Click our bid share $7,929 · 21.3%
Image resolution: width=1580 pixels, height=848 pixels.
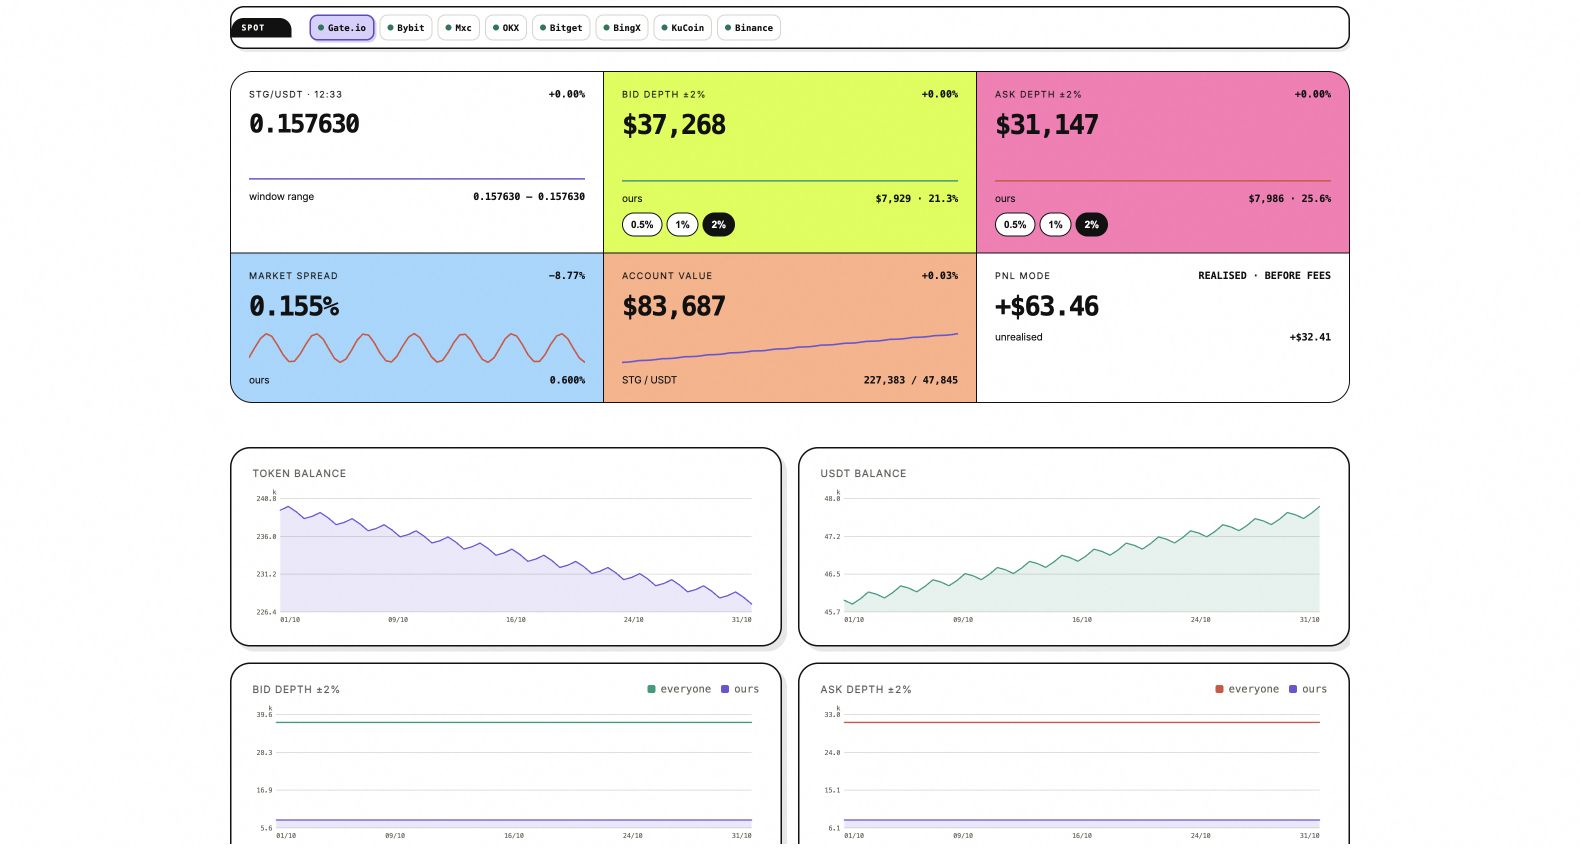(x=917, y=199)
